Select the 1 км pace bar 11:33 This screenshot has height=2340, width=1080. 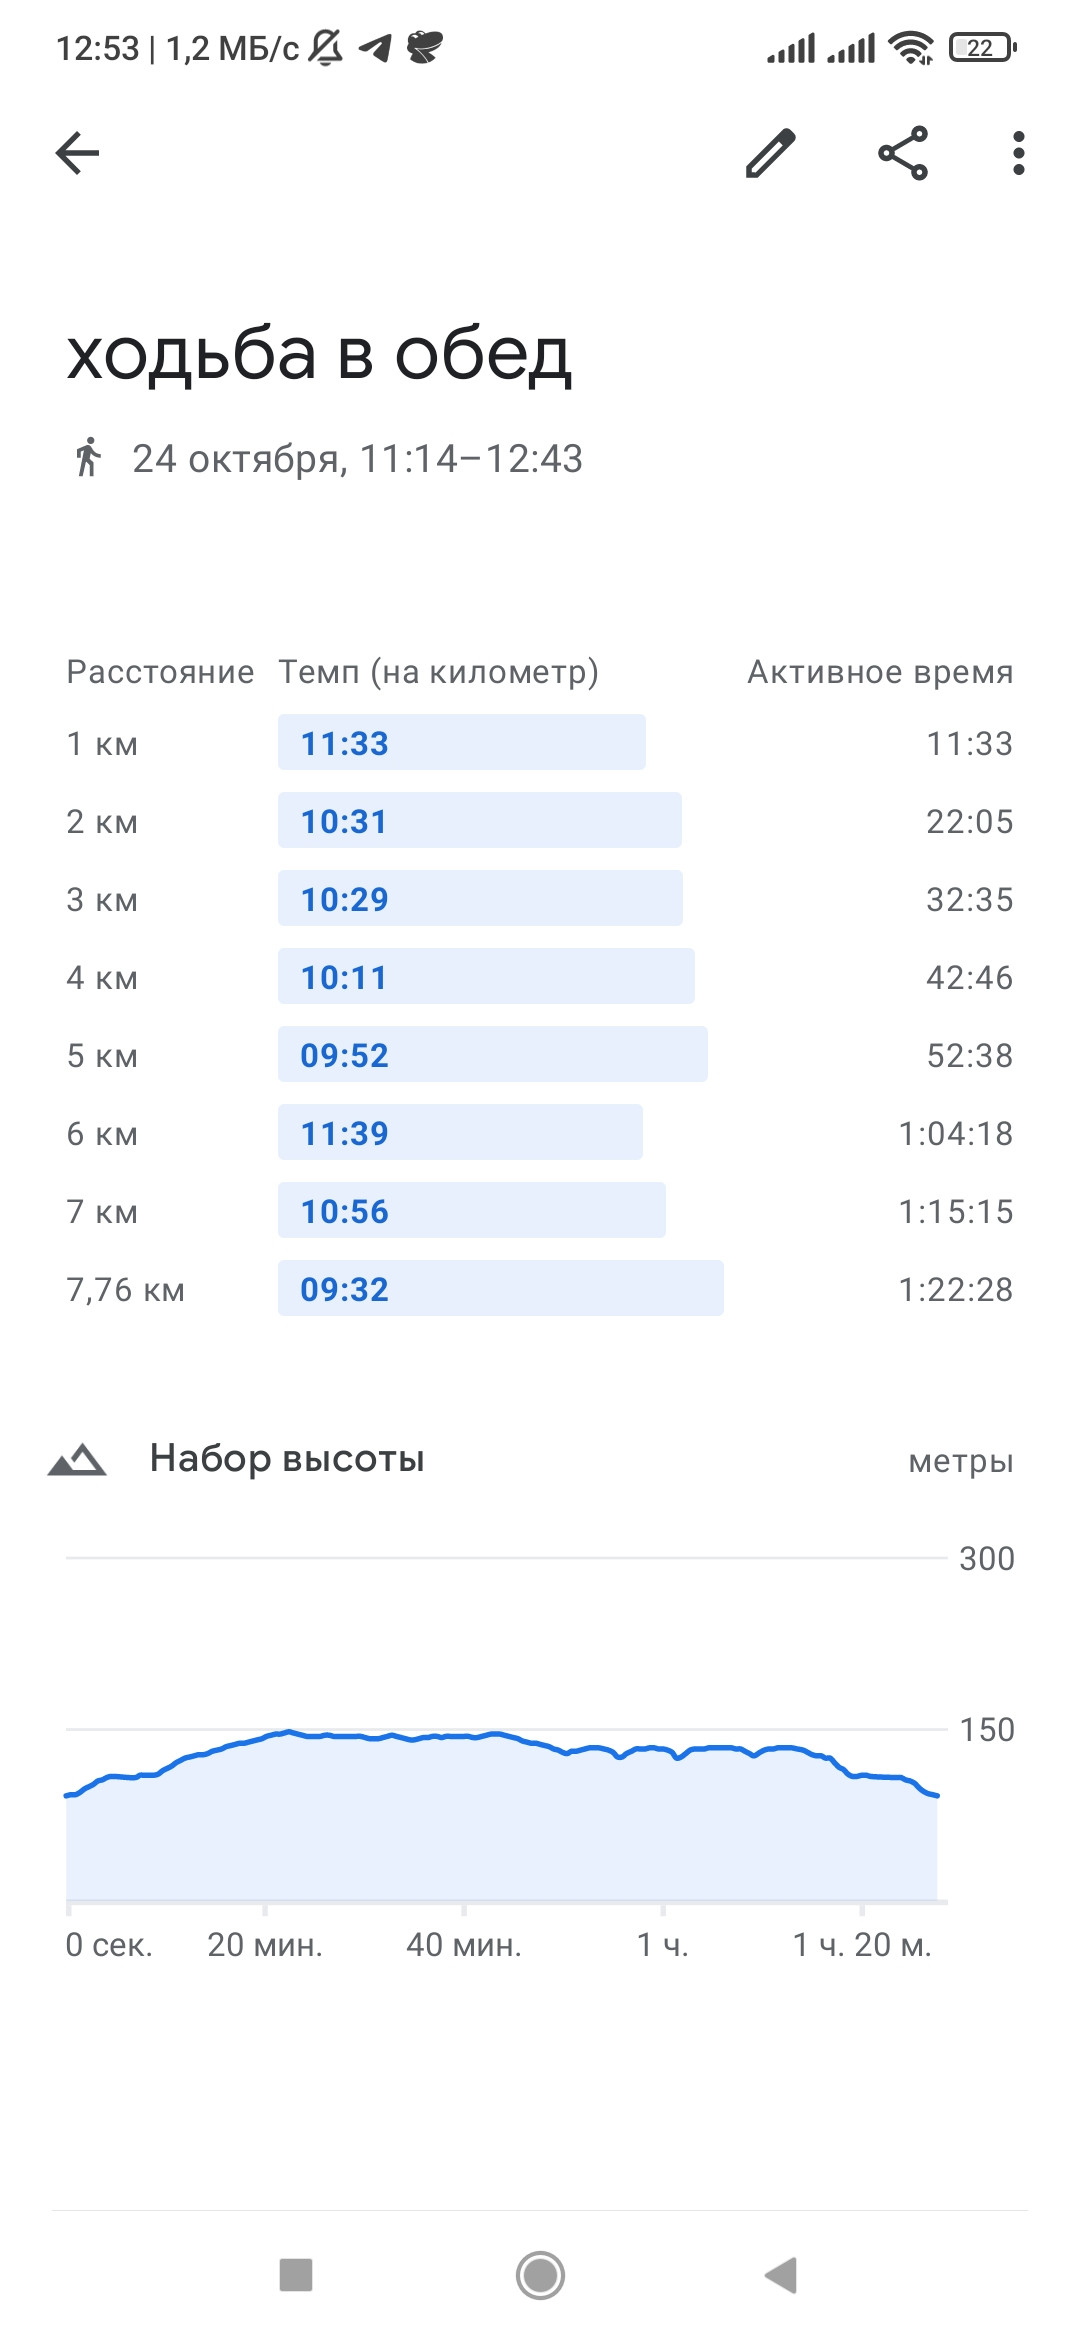[x=462, y=742]
